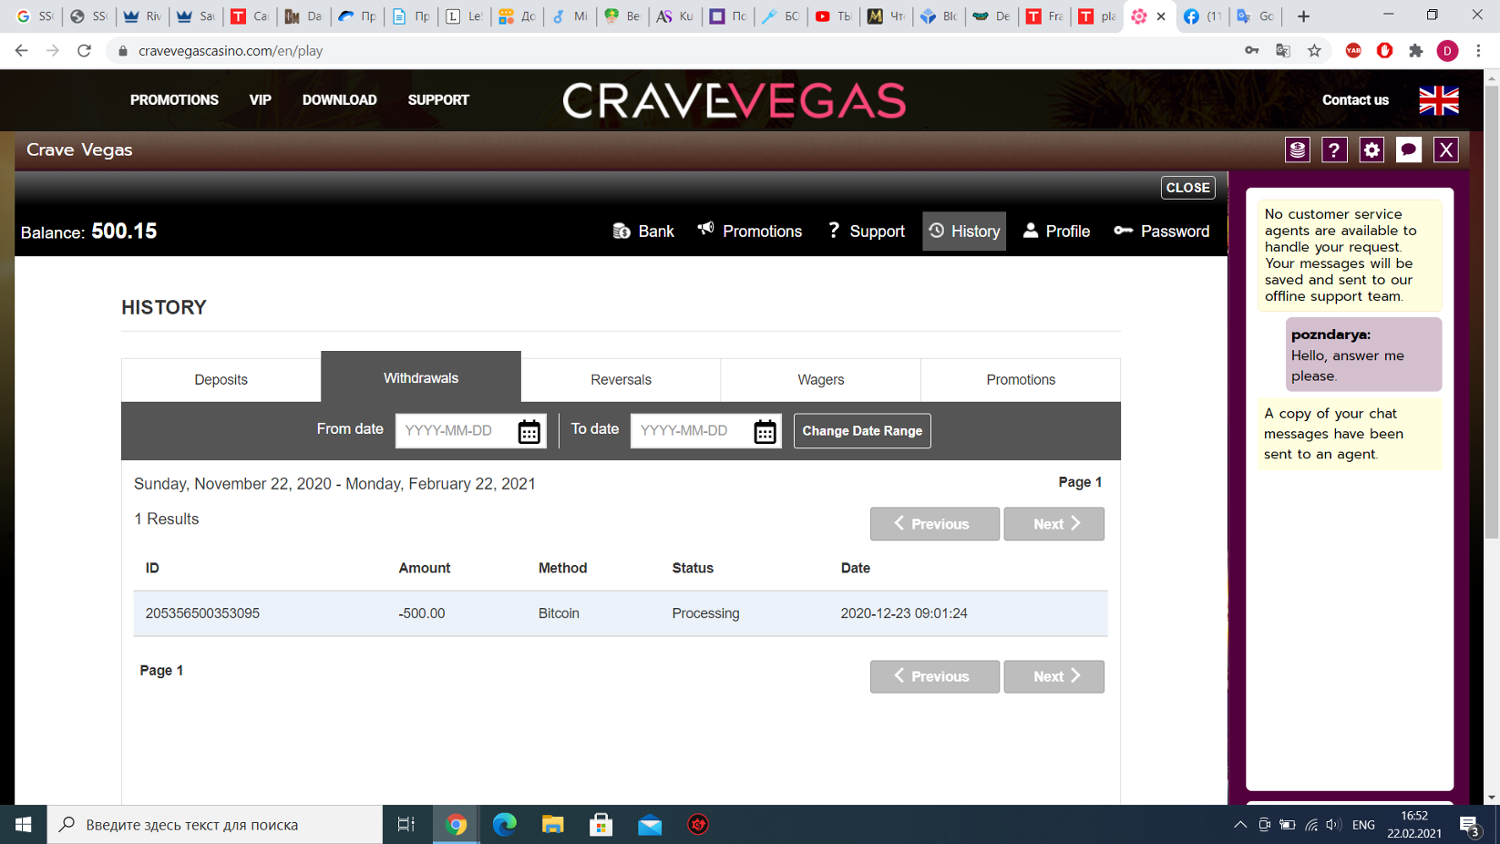Click the top Next page button
The height and width of the screenshot is (844, 1500).
click(1054, 524)
